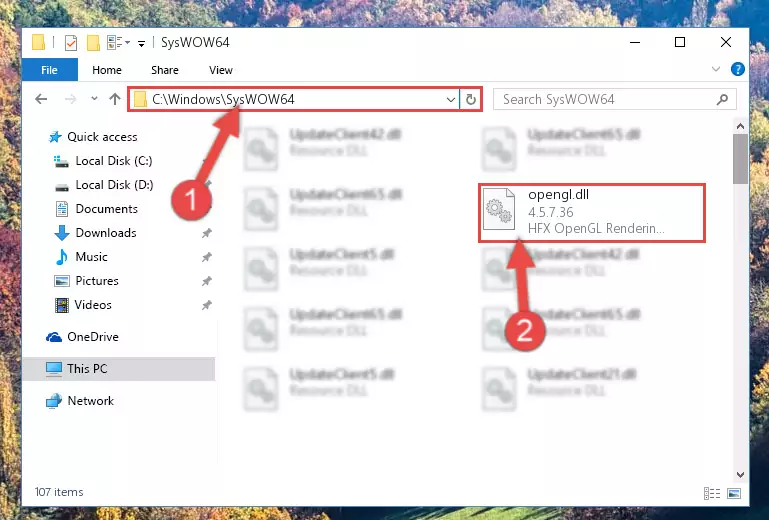Click the pin icon beside Pictures
769x520 pixels.
(x=207, y=281)
